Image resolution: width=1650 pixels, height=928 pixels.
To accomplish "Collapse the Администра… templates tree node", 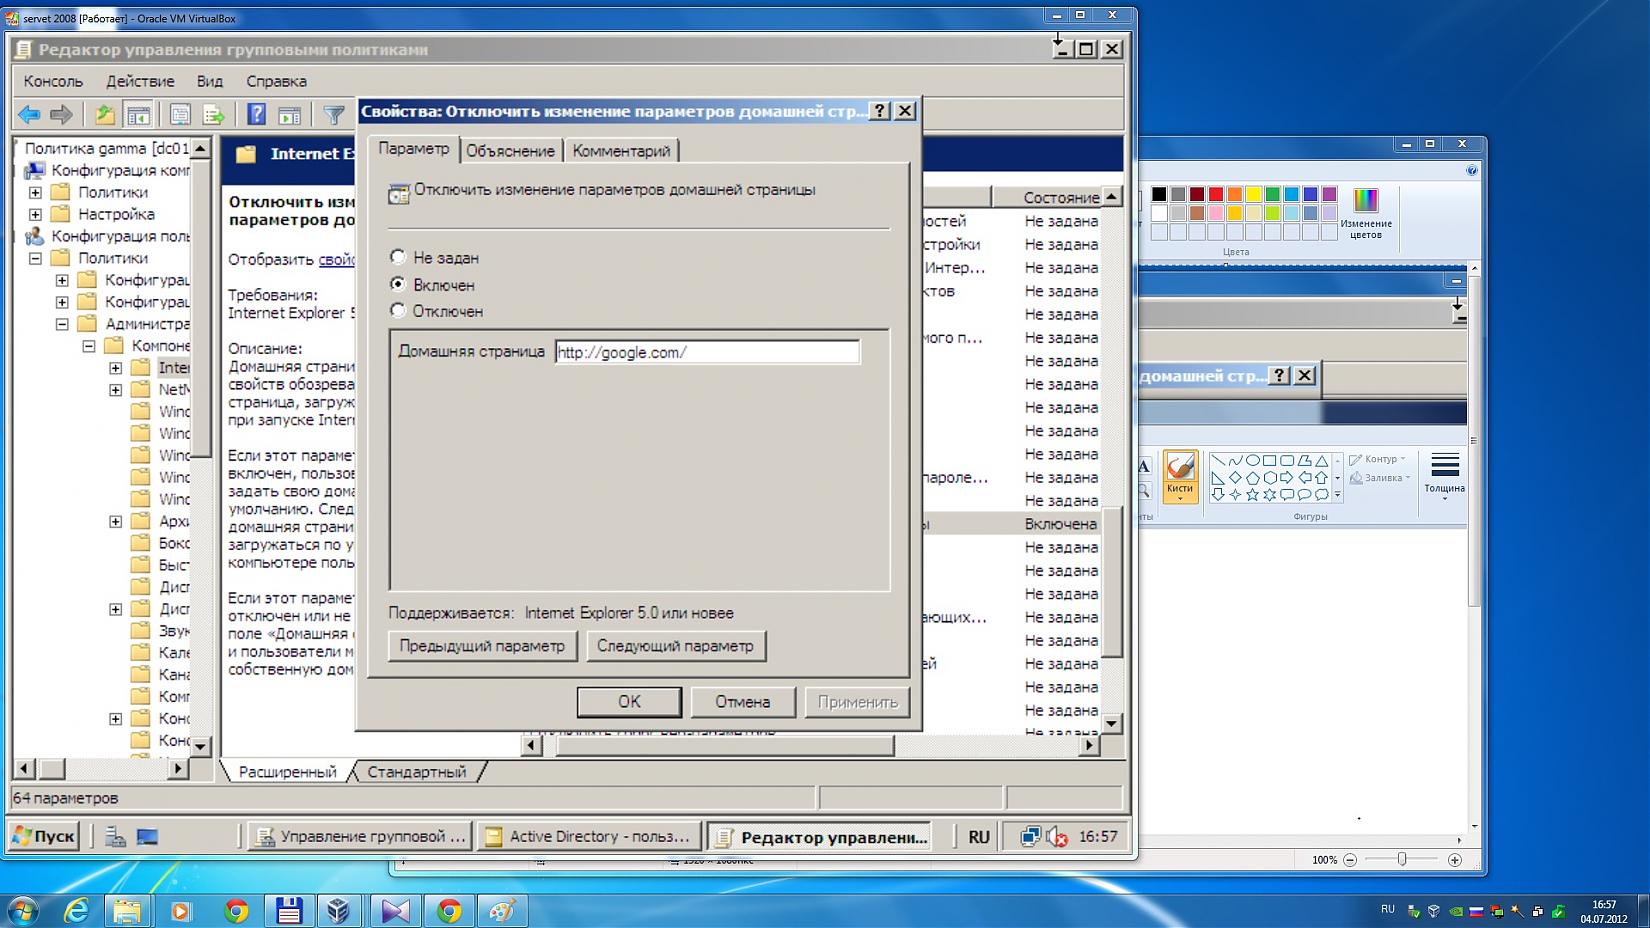I will [x=62, y=324].
